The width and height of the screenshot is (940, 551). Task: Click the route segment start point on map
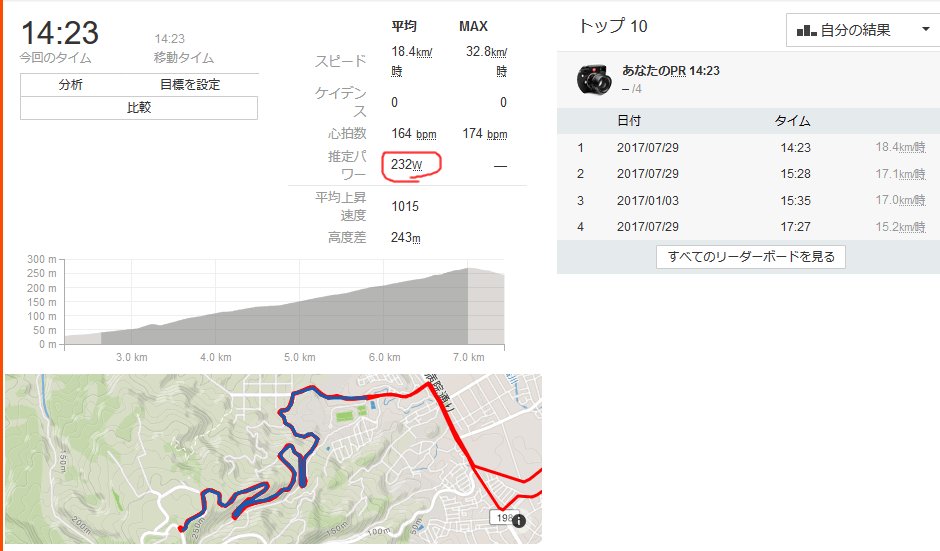[182, 529]
